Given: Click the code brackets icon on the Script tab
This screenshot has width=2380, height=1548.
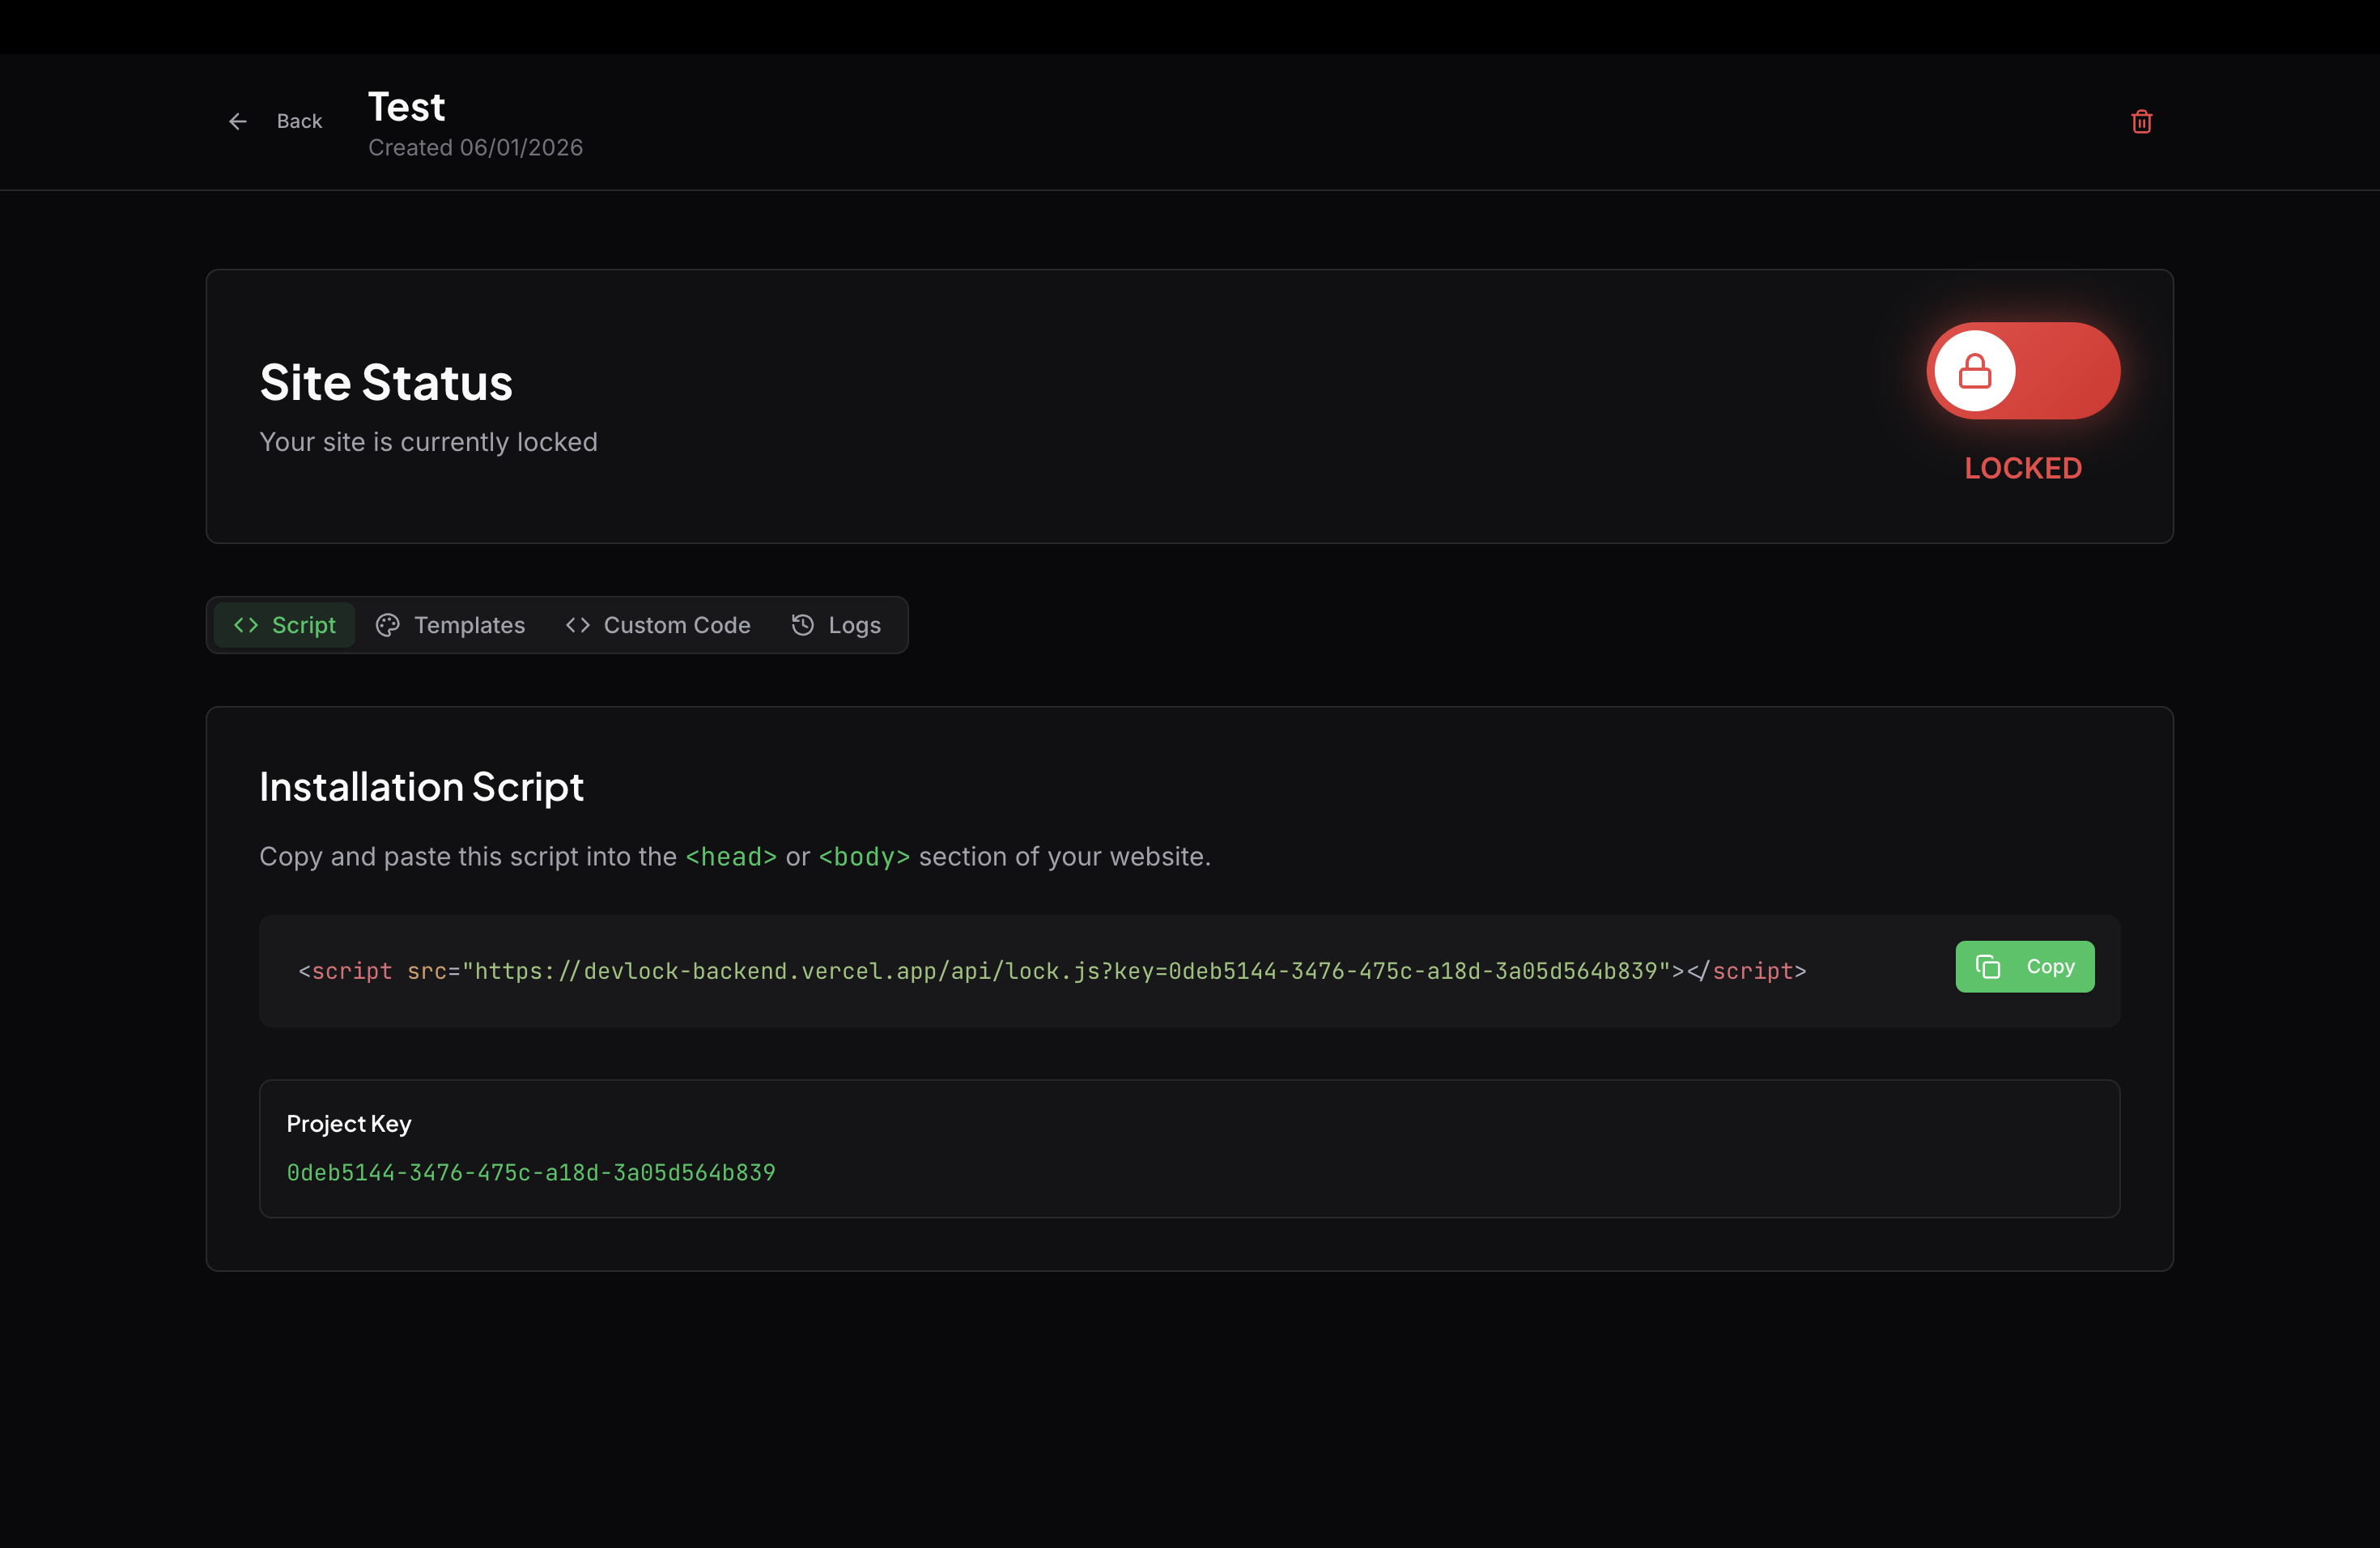Looking at the screenshot, I should (246, 625).
